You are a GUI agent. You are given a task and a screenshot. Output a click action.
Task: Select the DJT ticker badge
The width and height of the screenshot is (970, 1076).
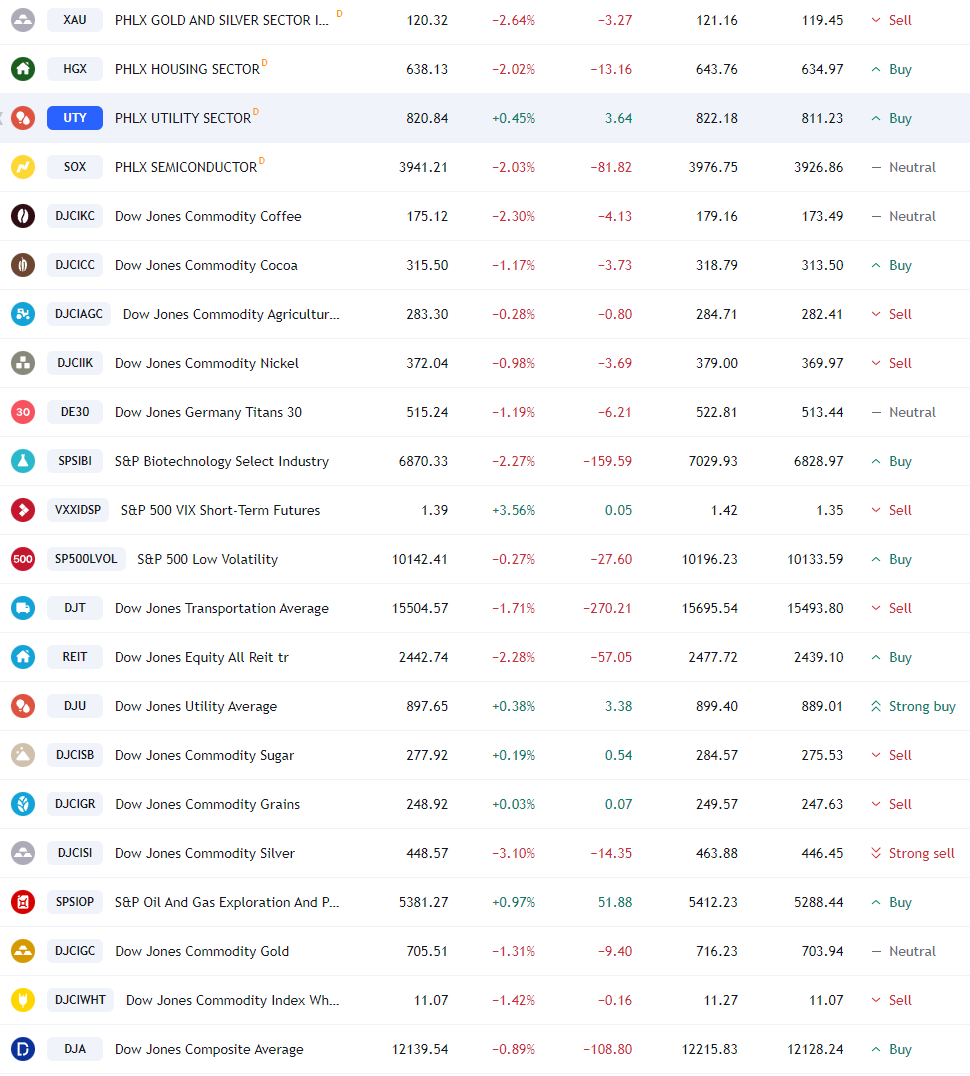coord(75,608)
